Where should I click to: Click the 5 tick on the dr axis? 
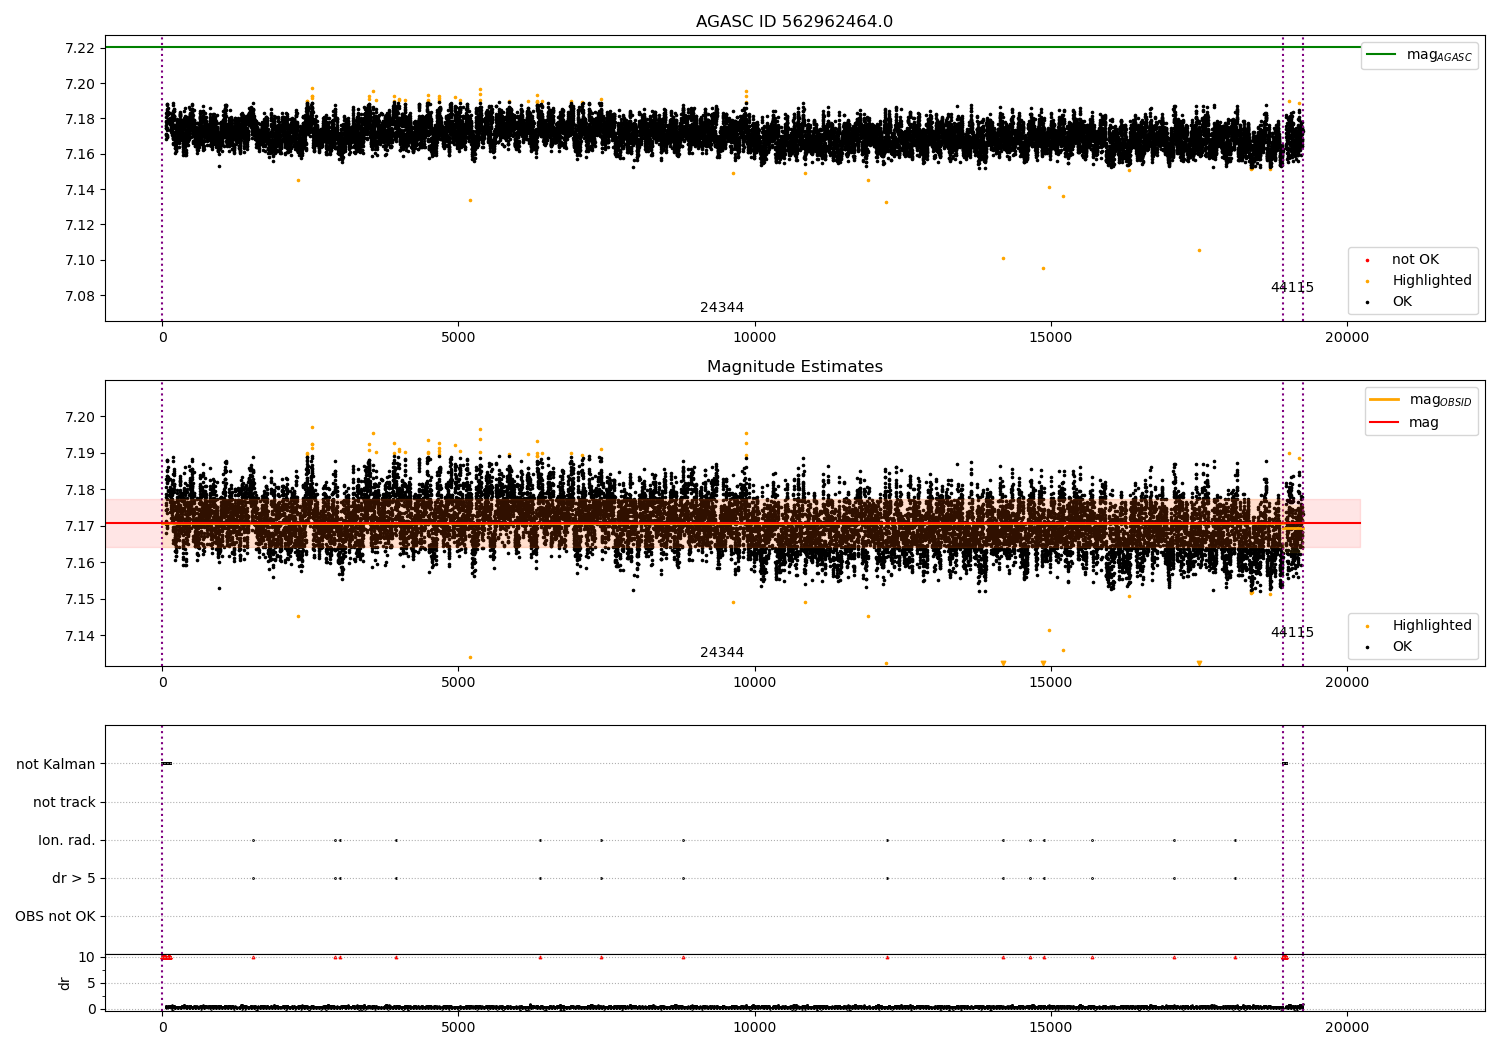tap(91, 983)
